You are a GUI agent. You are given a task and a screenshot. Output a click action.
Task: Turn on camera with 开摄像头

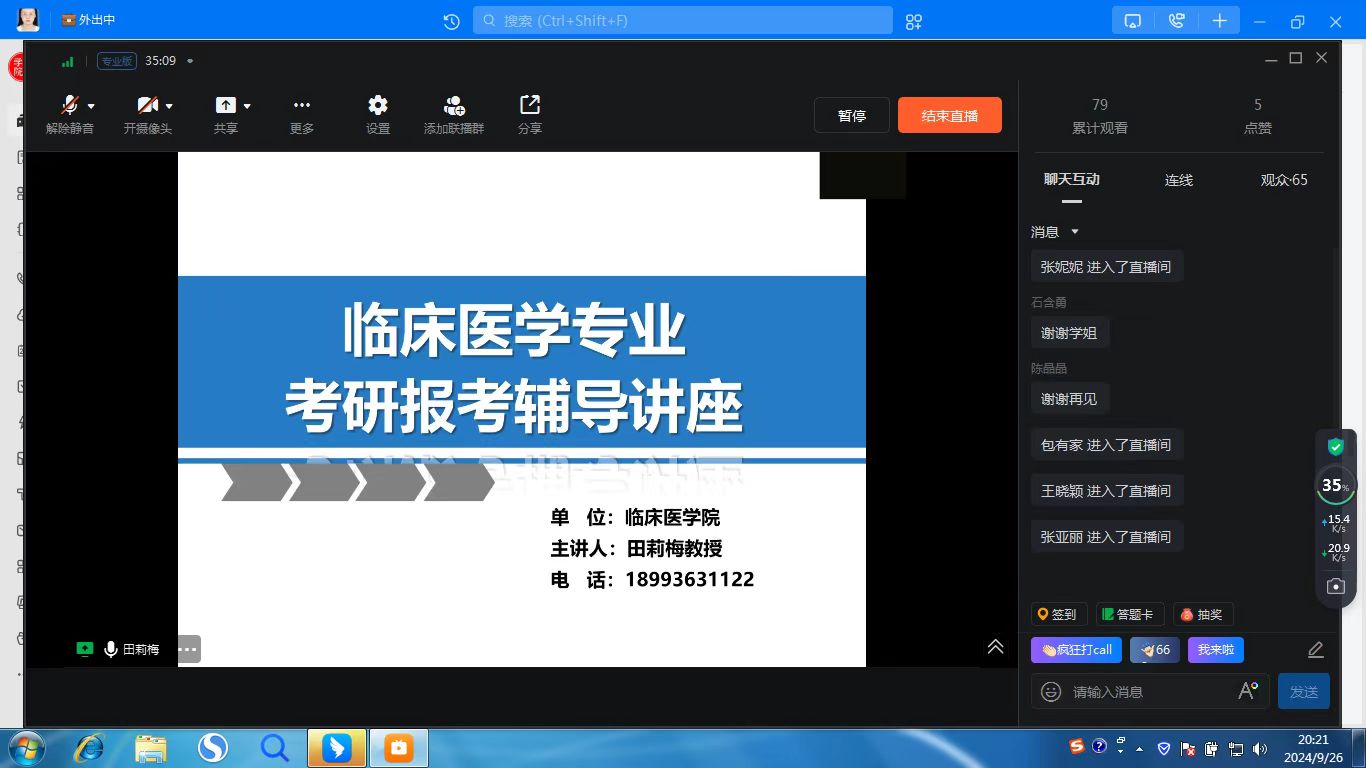147,106
